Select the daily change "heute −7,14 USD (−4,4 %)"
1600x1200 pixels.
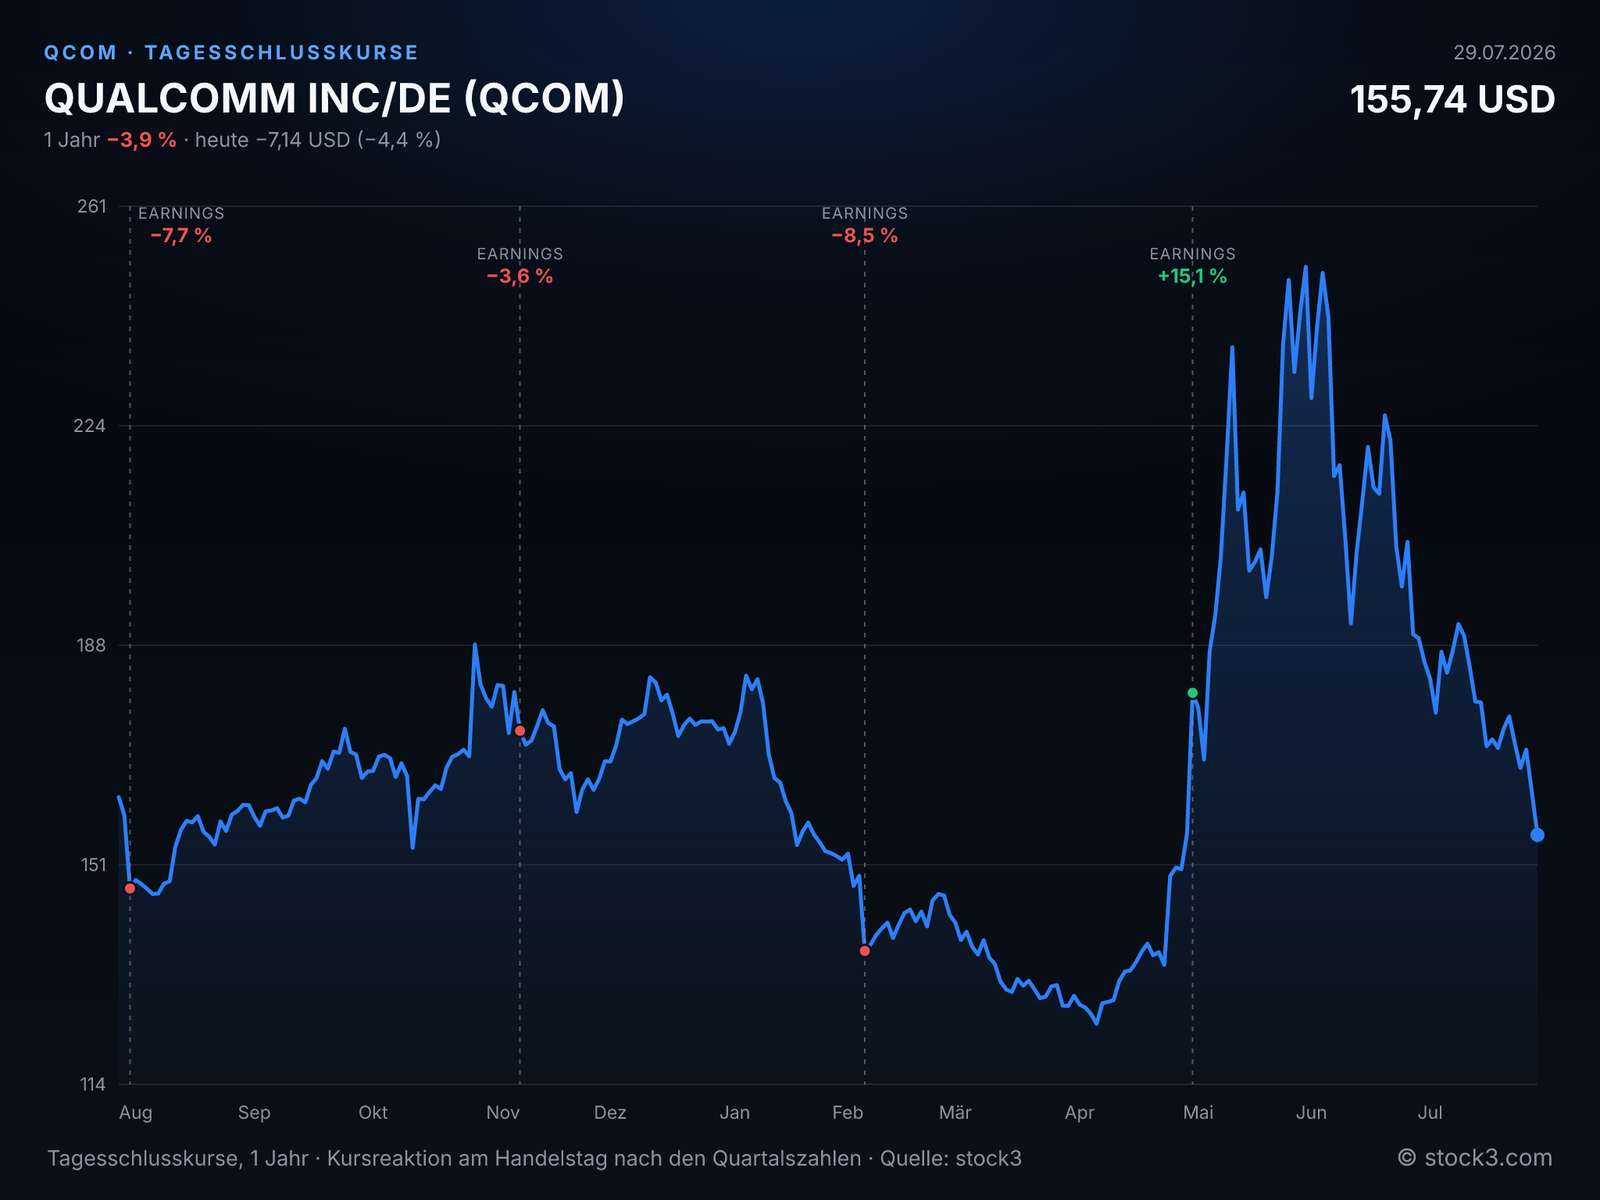point(318,140)
